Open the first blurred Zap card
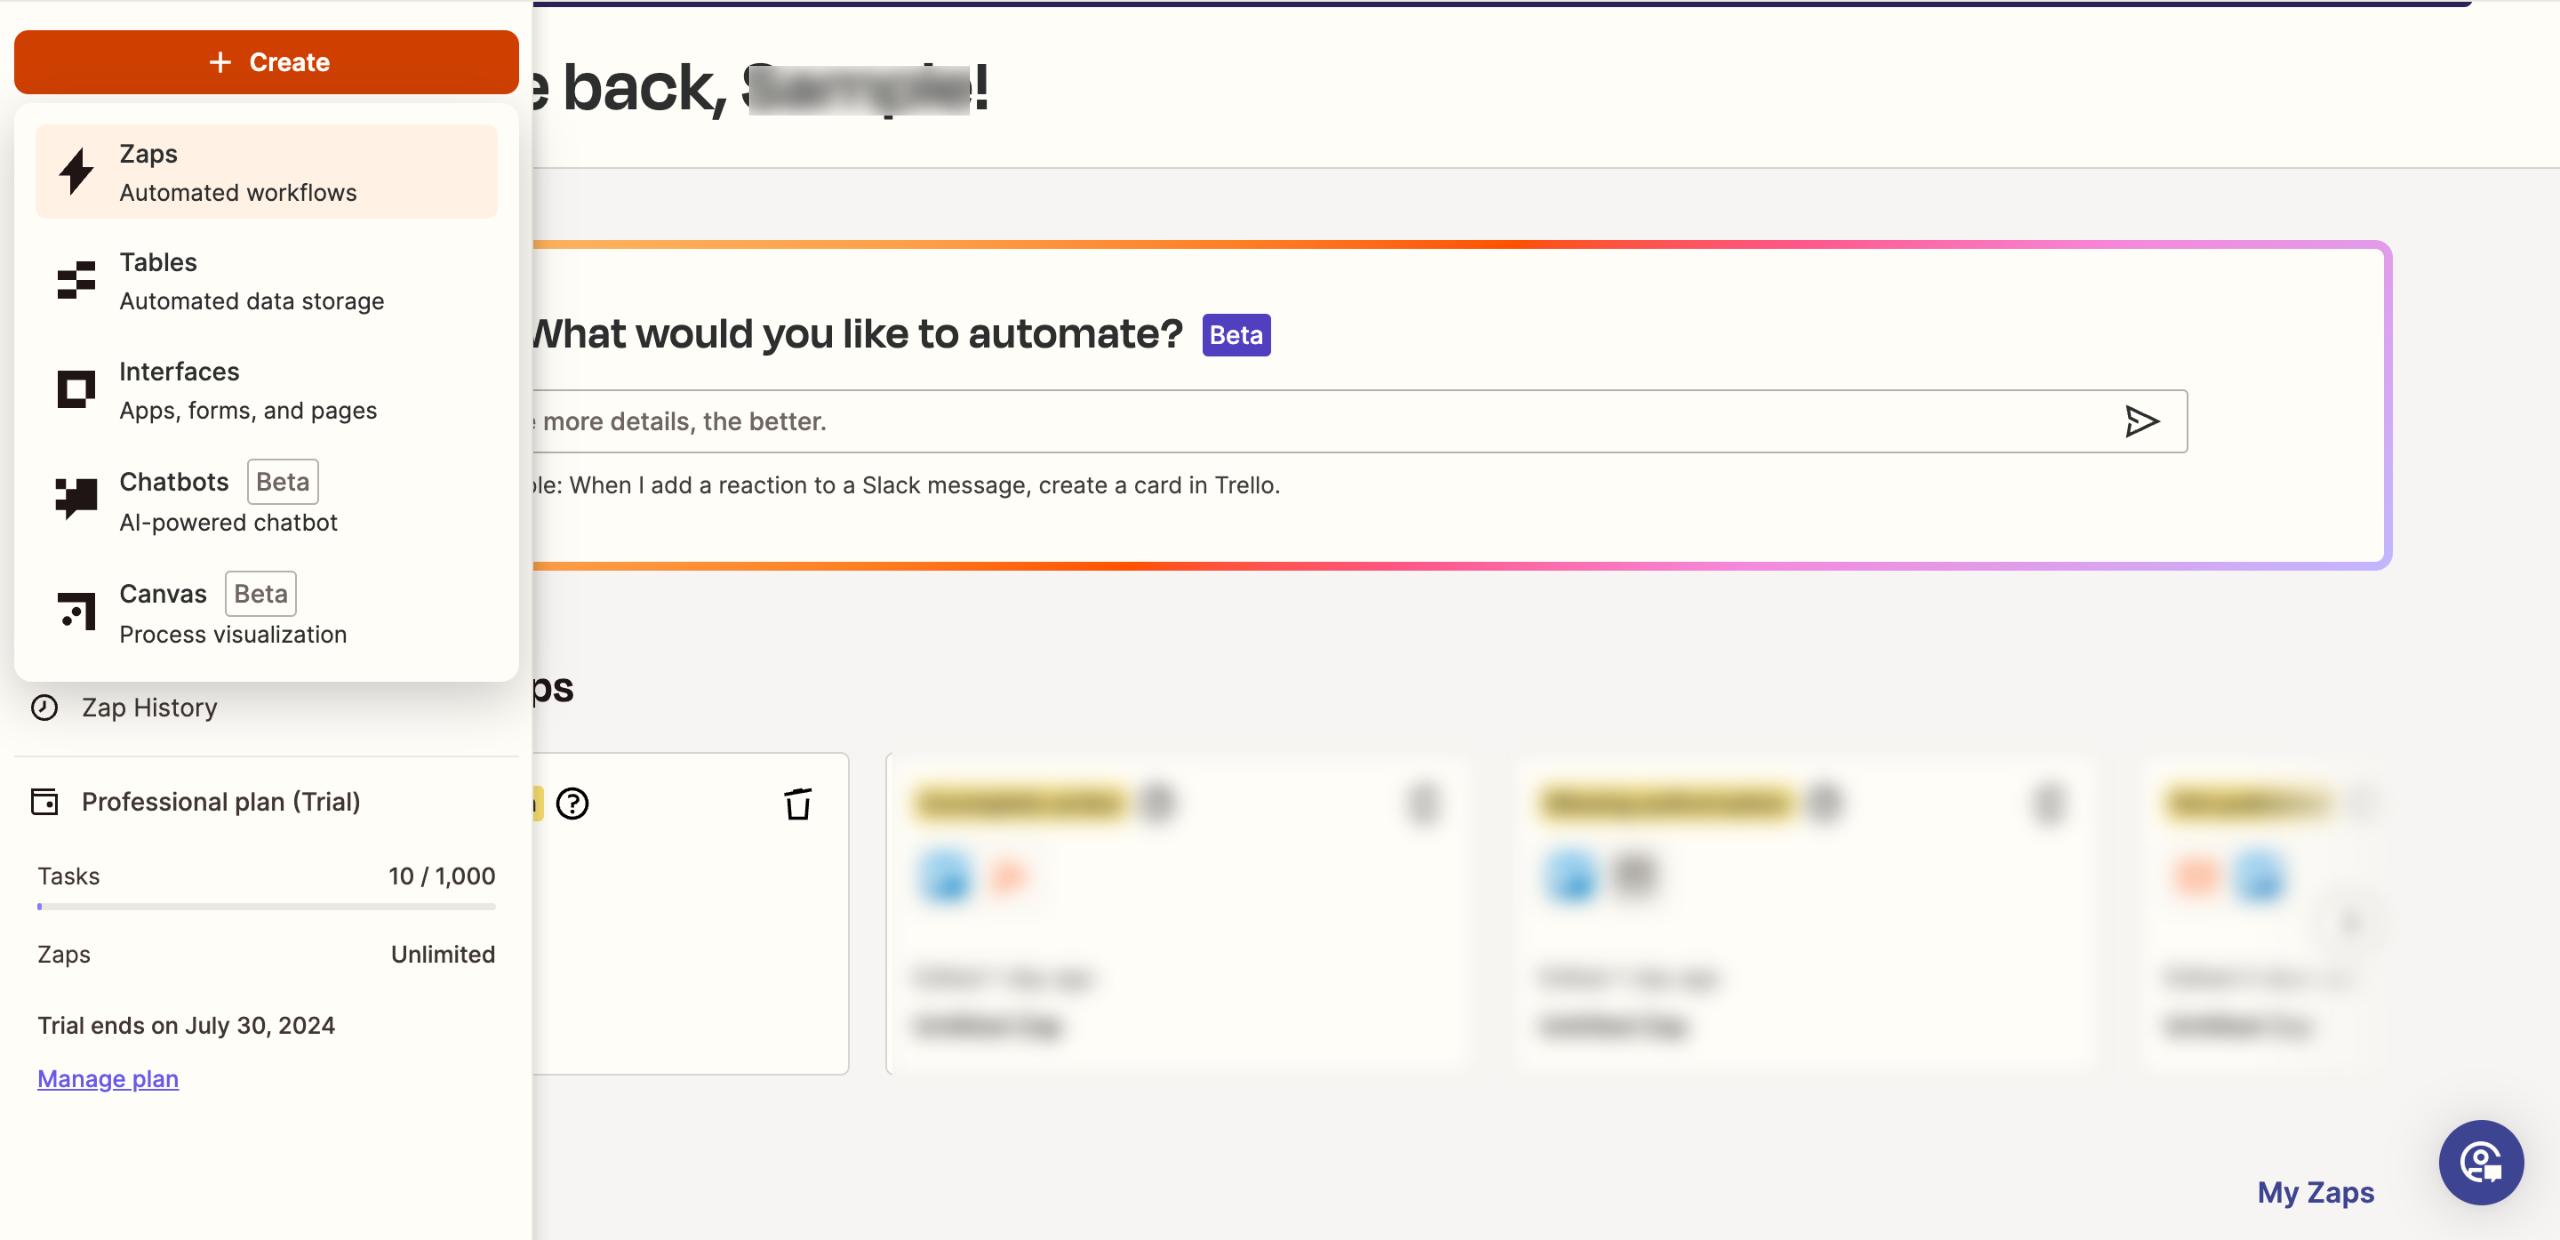Image resolution: width=2560 pixels, height=1240 pixels. (1177, 912)
